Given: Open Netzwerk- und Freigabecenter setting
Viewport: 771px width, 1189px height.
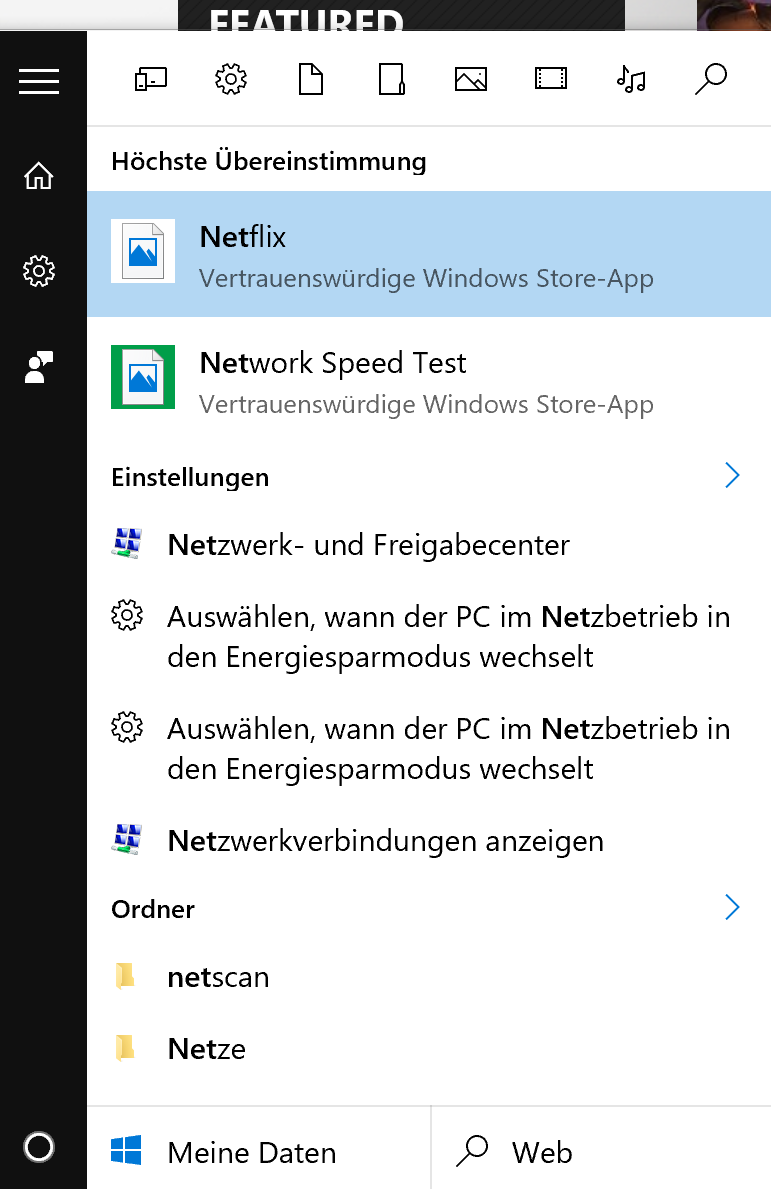Looking at the screenshot, I should coord(429,544).
